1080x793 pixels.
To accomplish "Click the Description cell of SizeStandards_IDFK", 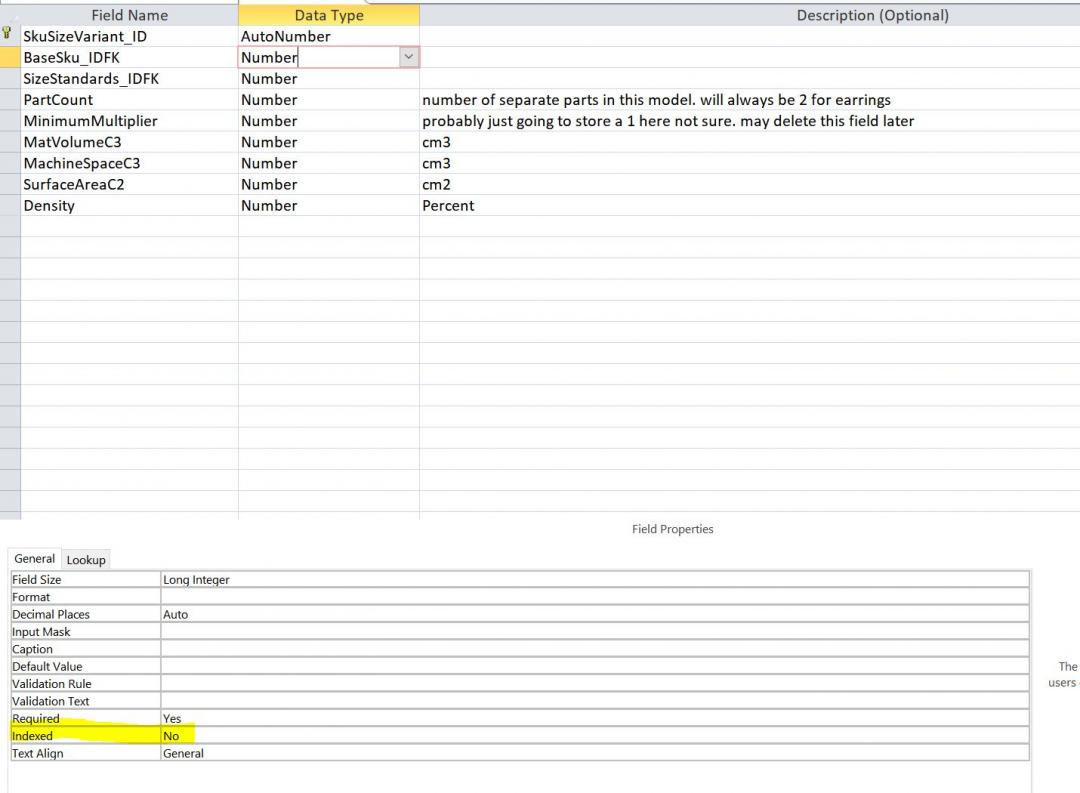I will point(749,79).
